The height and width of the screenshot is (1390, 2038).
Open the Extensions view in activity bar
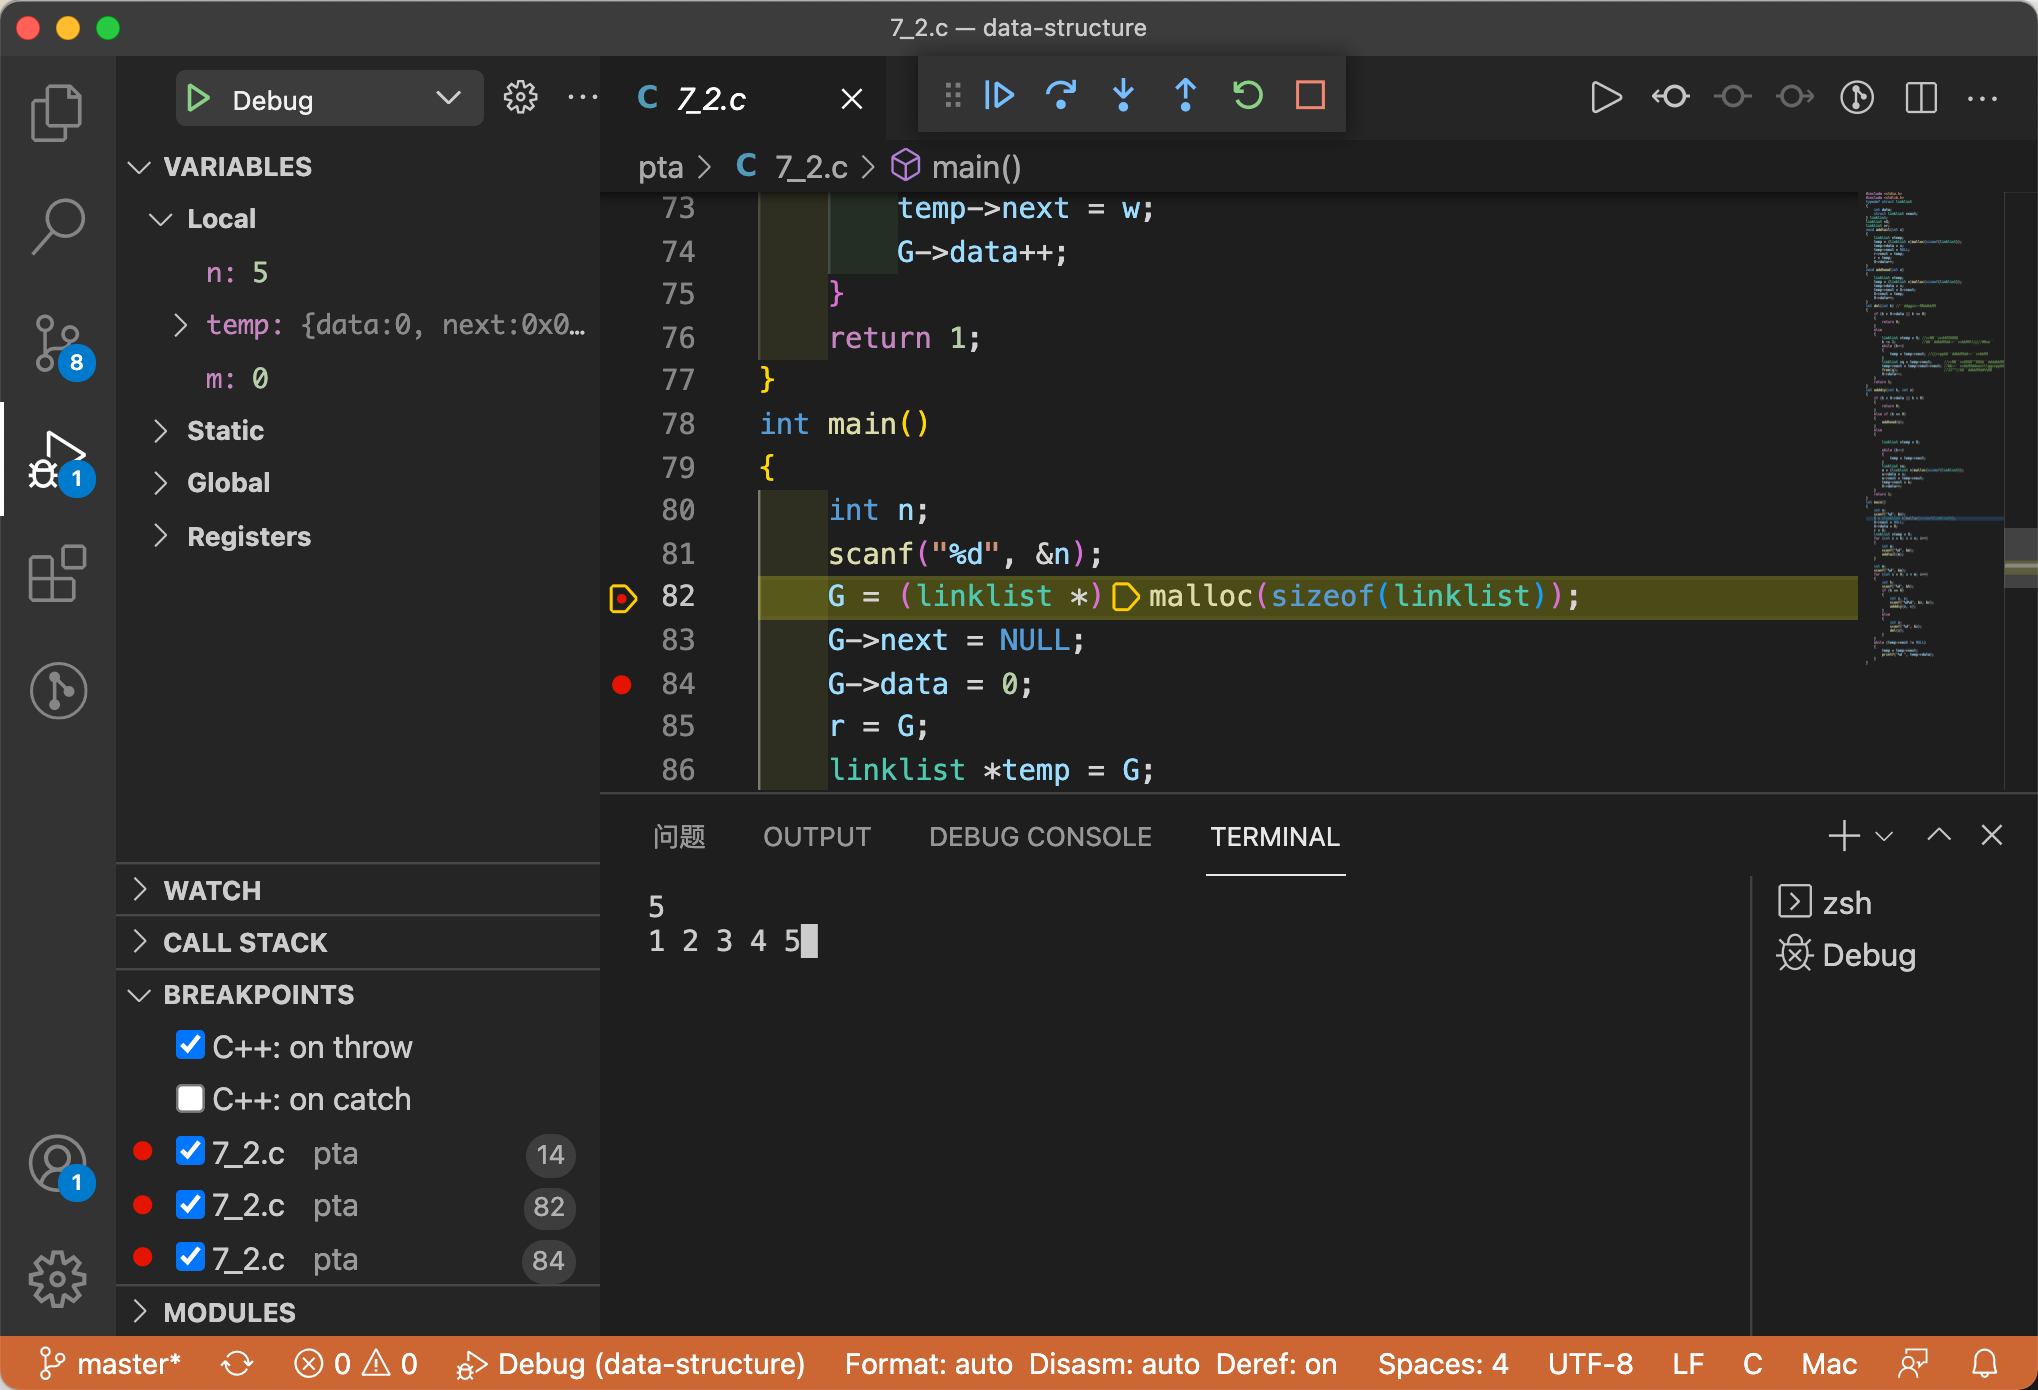point(57,574)
